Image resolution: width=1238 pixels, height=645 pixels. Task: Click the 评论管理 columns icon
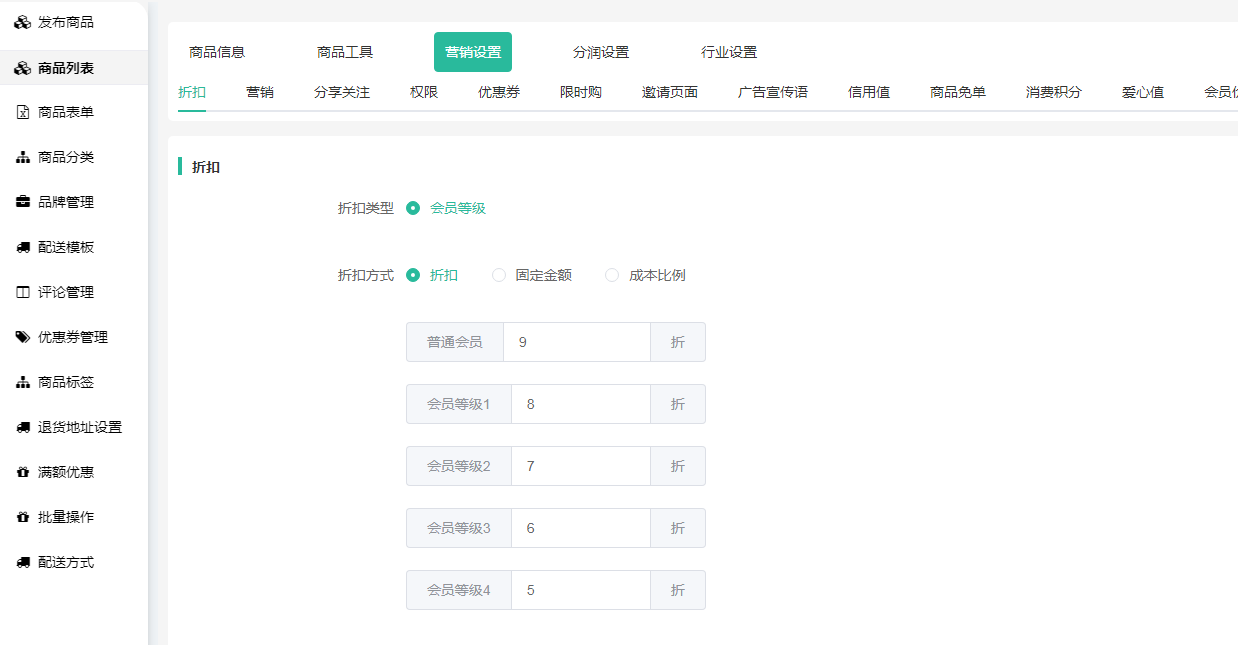click(x=23, y=292)
